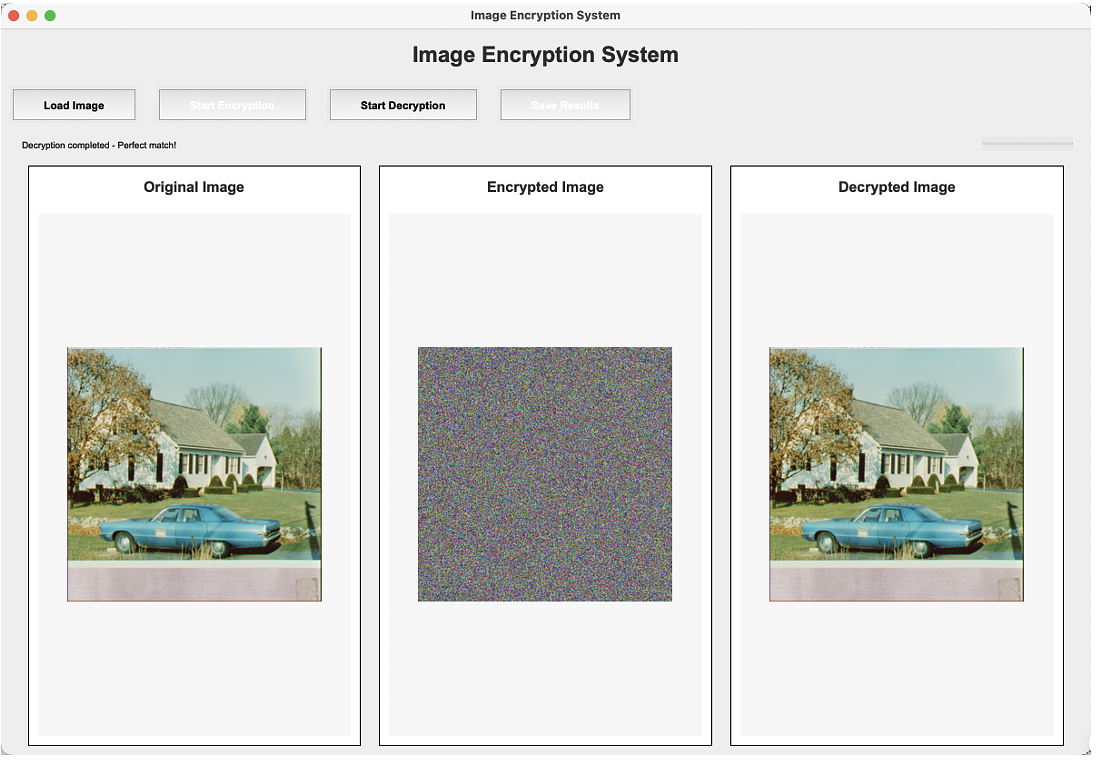Screen dimensions: 1103x767
Task: Click the "Original Image" panel title
Action: point(194,187)
